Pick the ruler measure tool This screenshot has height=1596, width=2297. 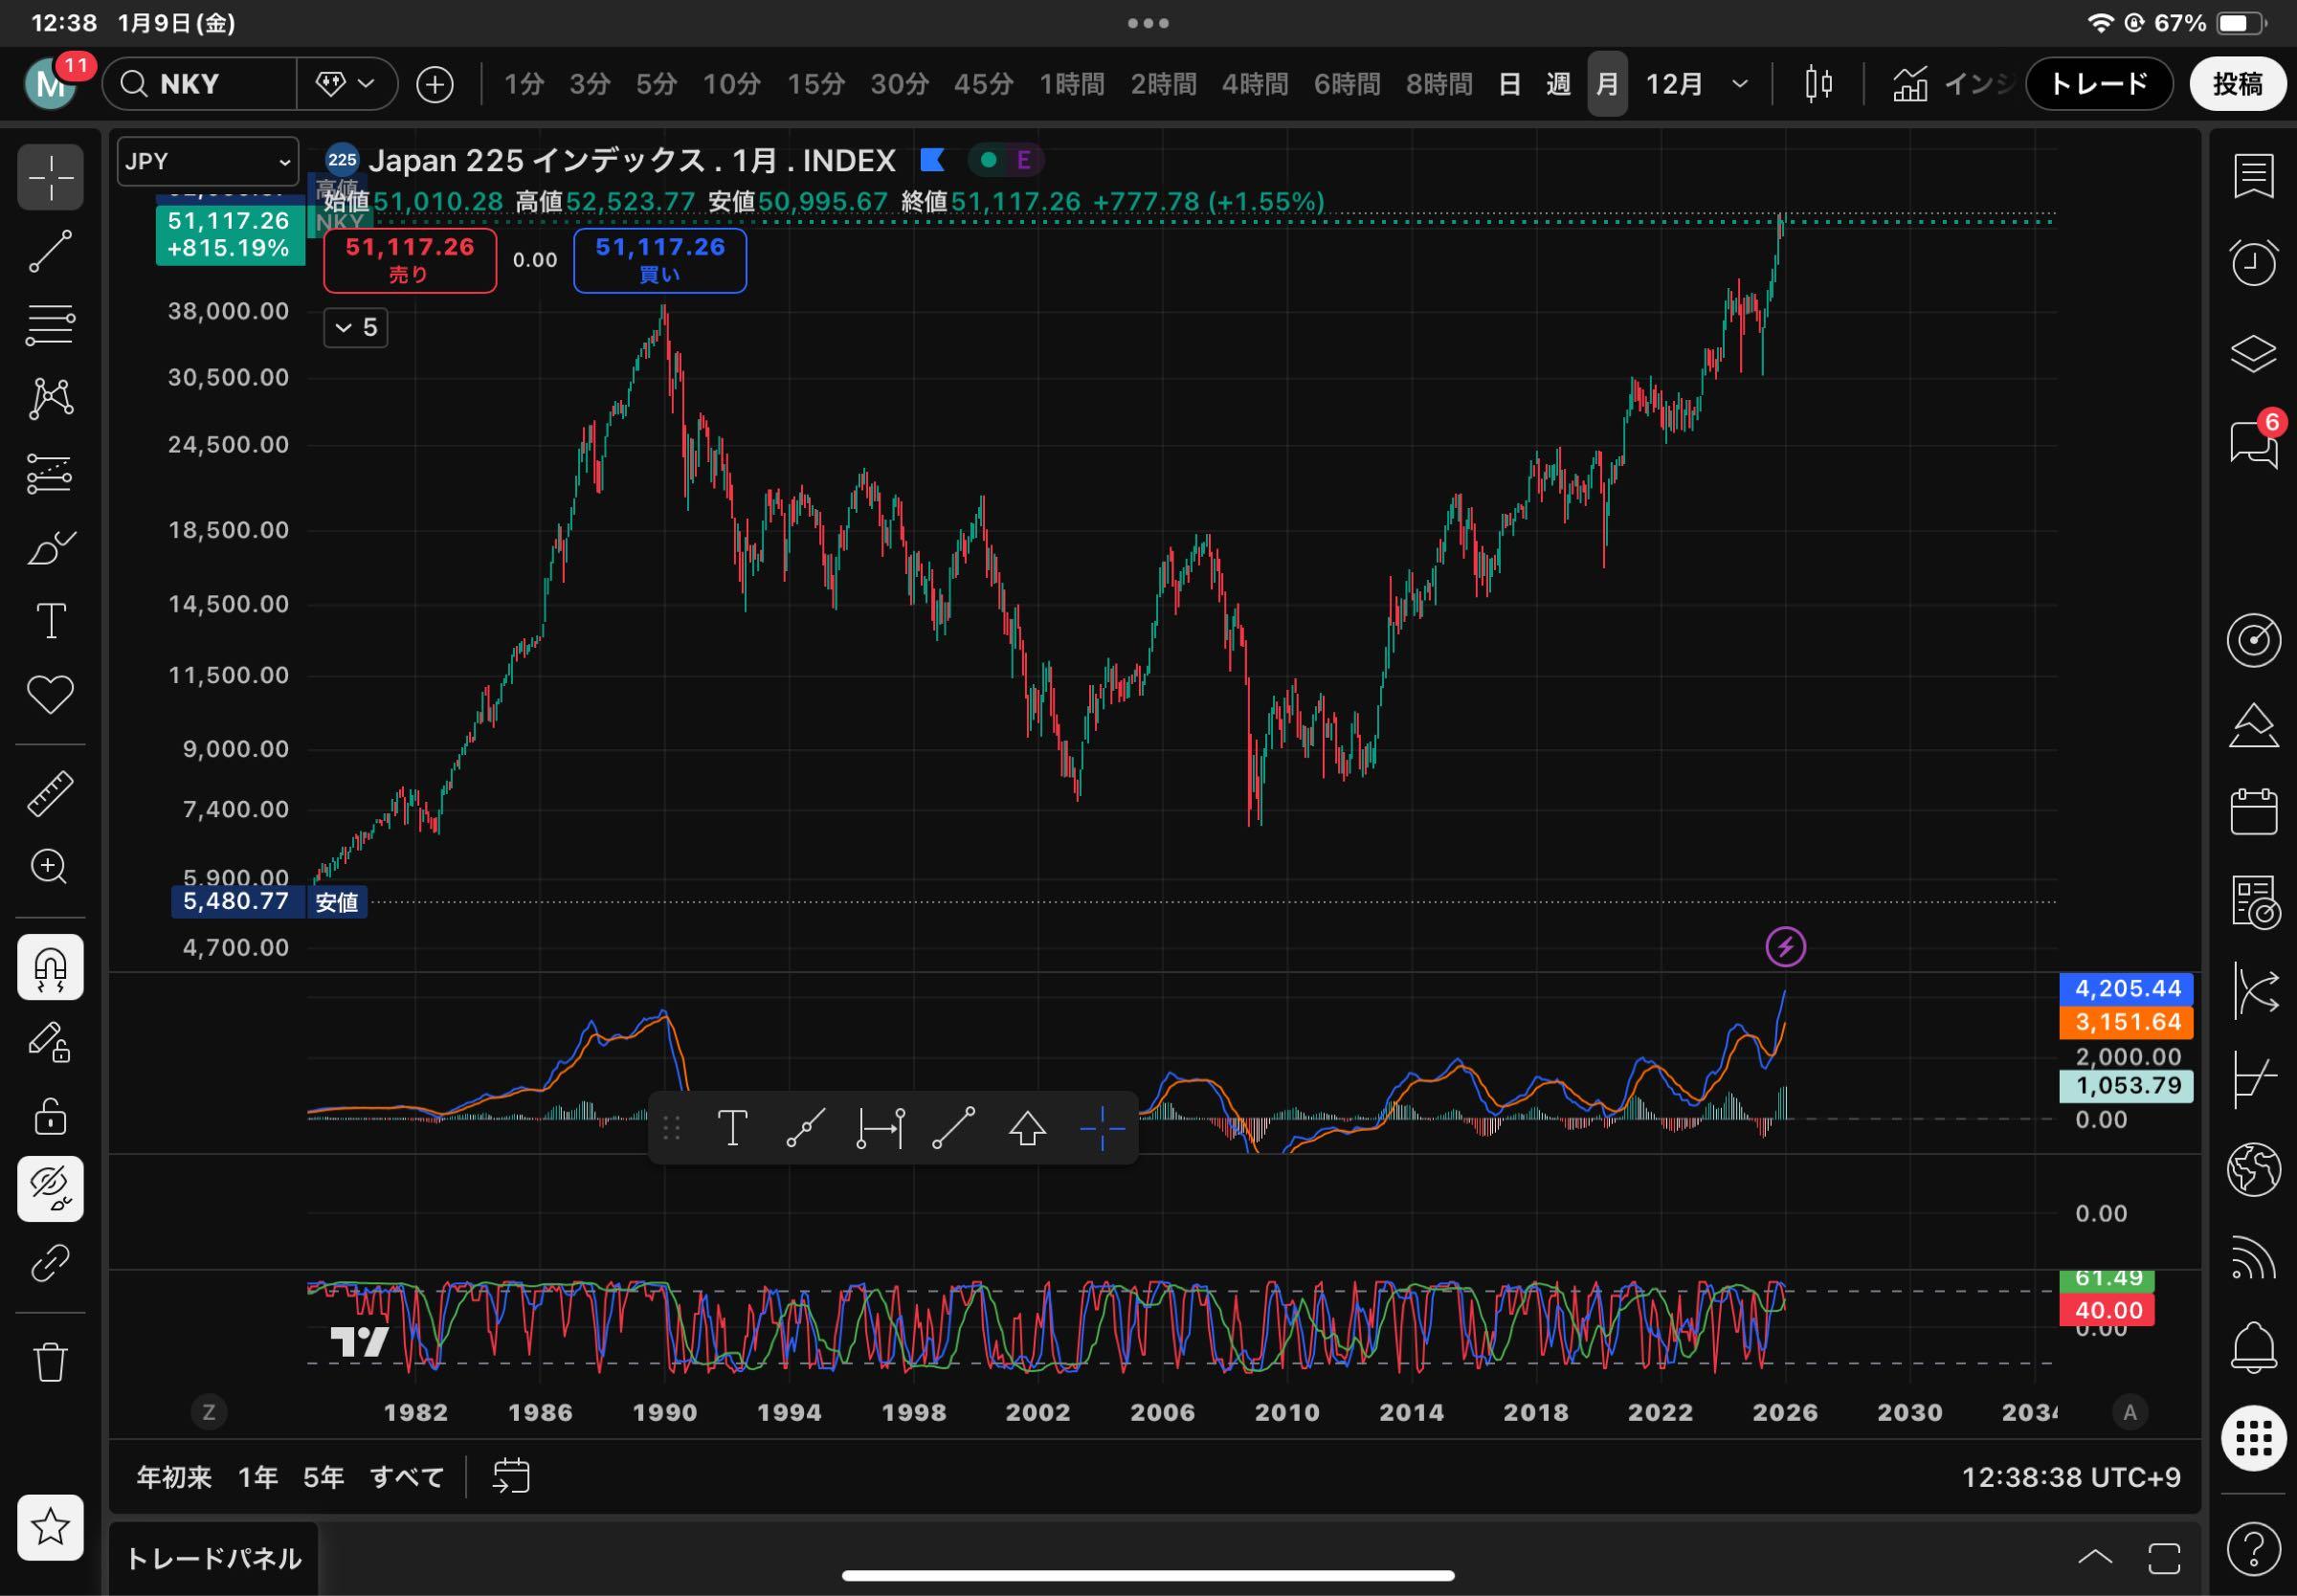50,793
